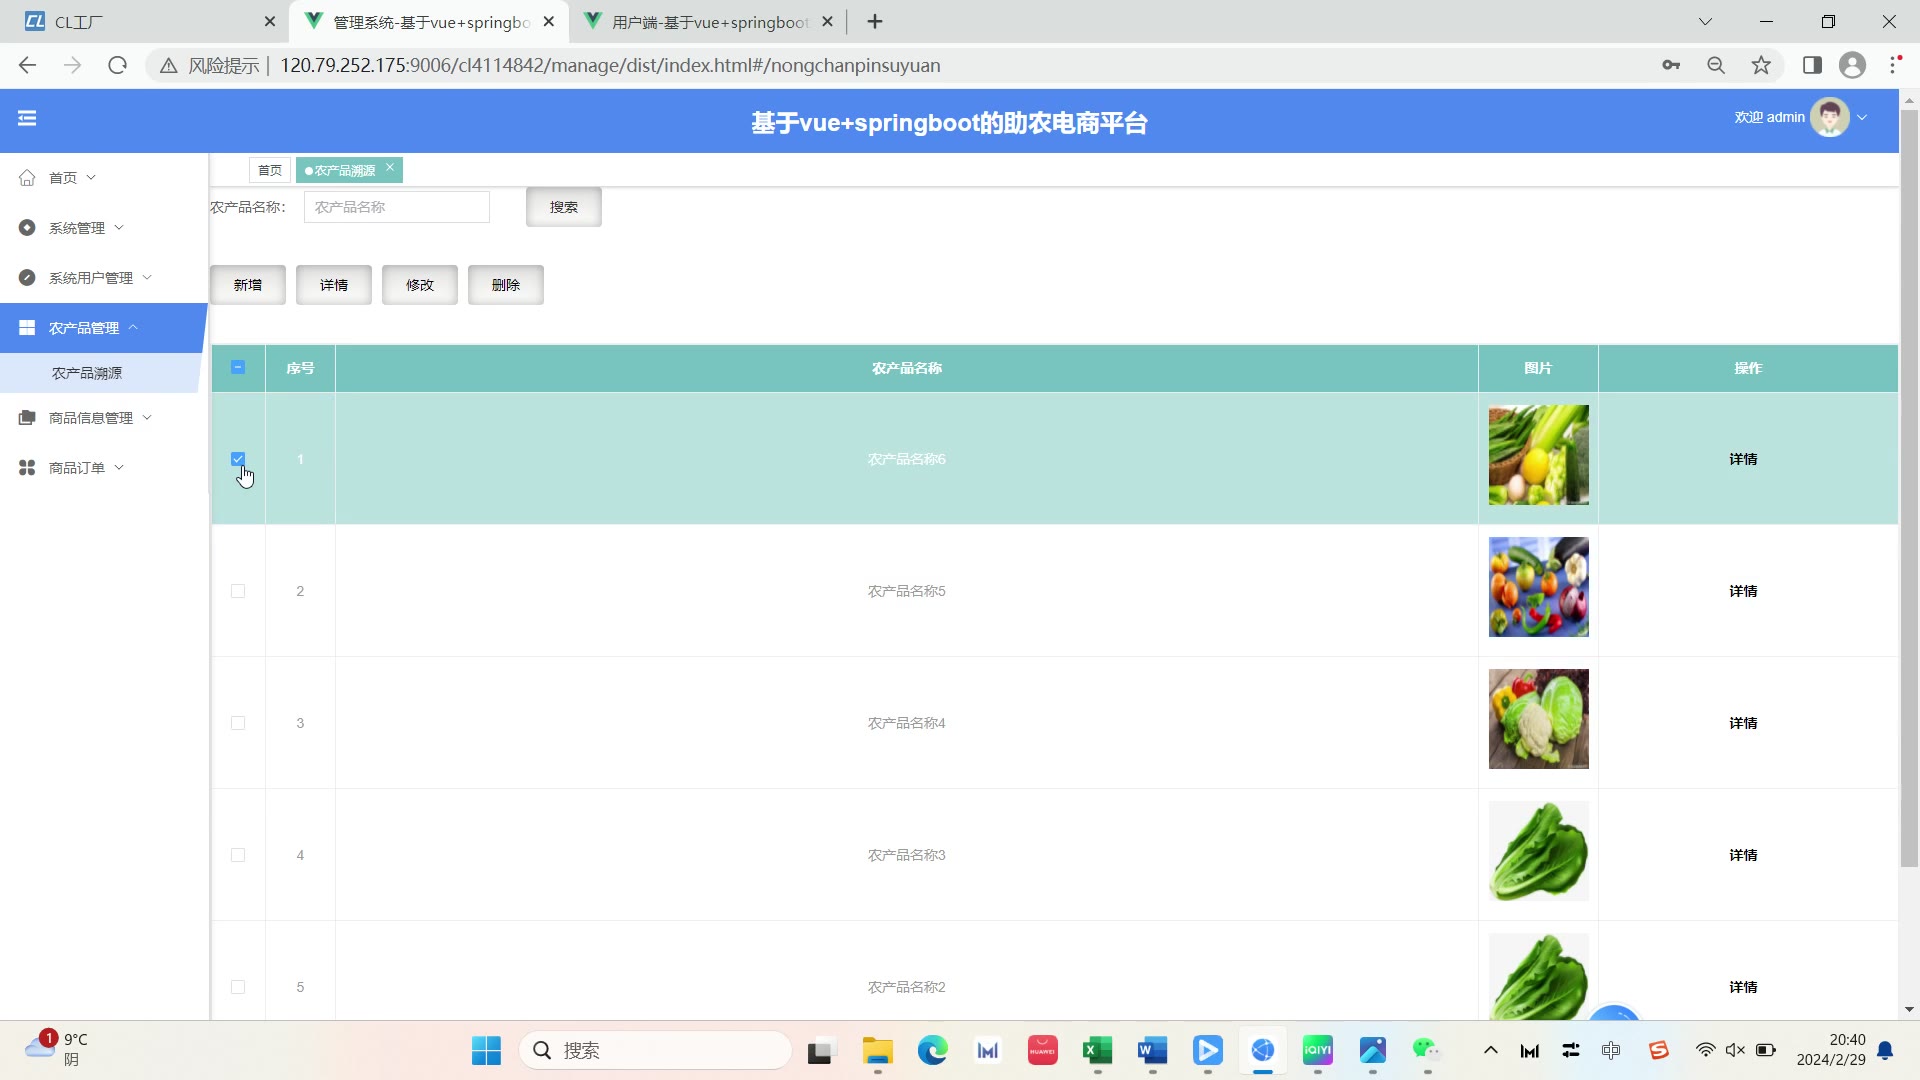Image resolution: width=1920 pixels, height=1080 pixels.
Task: Click the 农产品名称 search input field
Action: coord(397,207)
